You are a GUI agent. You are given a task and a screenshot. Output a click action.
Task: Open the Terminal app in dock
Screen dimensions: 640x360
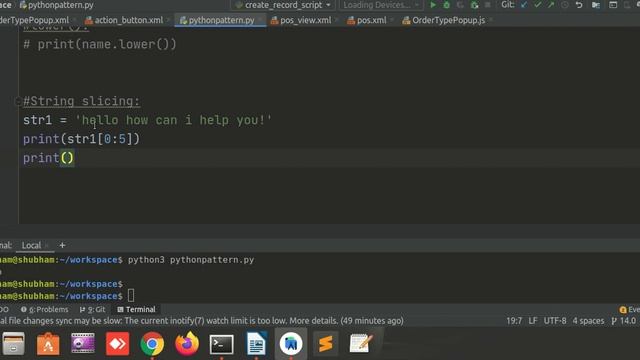(x=222, y=344)
